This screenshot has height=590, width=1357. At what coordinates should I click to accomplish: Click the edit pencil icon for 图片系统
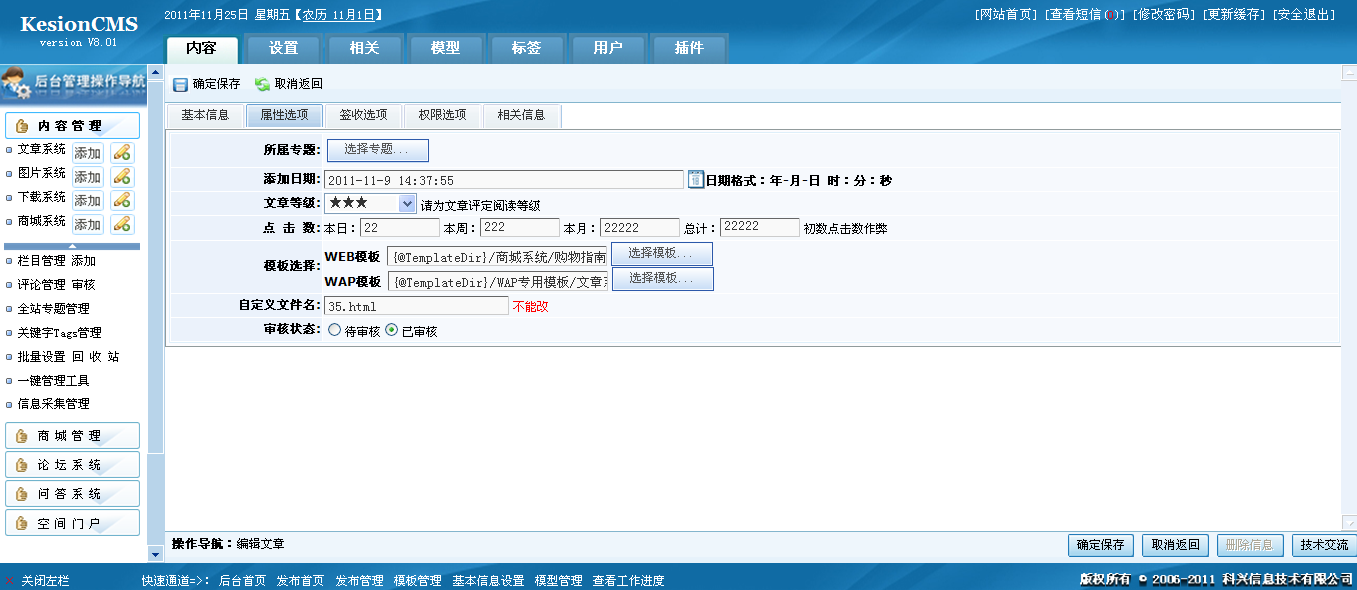coord(122,176)
